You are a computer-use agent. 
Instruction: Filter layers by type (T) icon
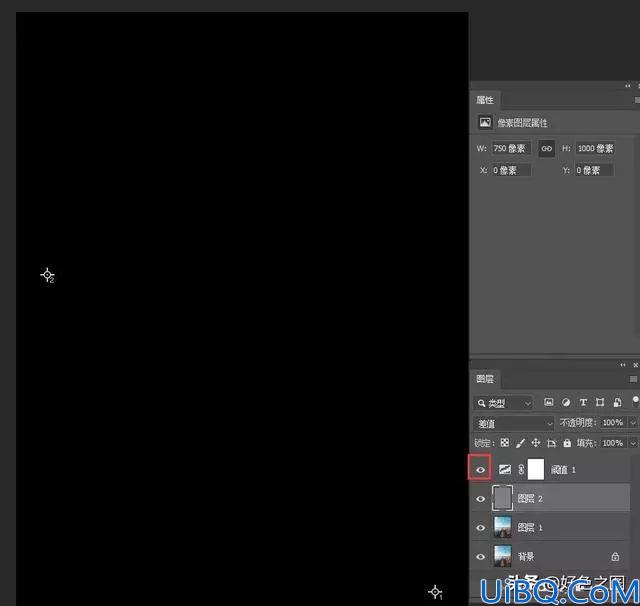click(x=583, y=402)
